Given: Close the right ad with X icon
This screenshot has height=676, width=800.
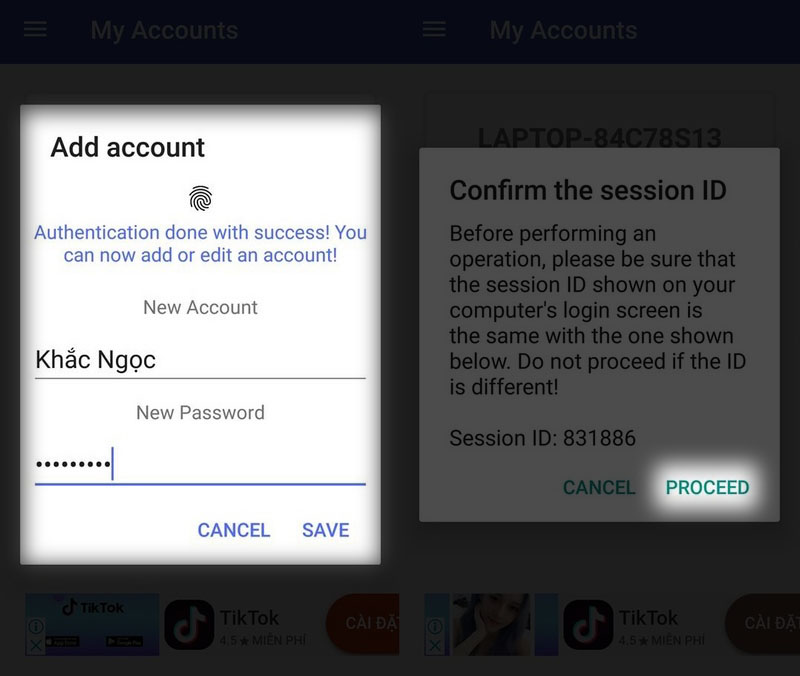Looking at the screenshot, I should click(435, 646).
